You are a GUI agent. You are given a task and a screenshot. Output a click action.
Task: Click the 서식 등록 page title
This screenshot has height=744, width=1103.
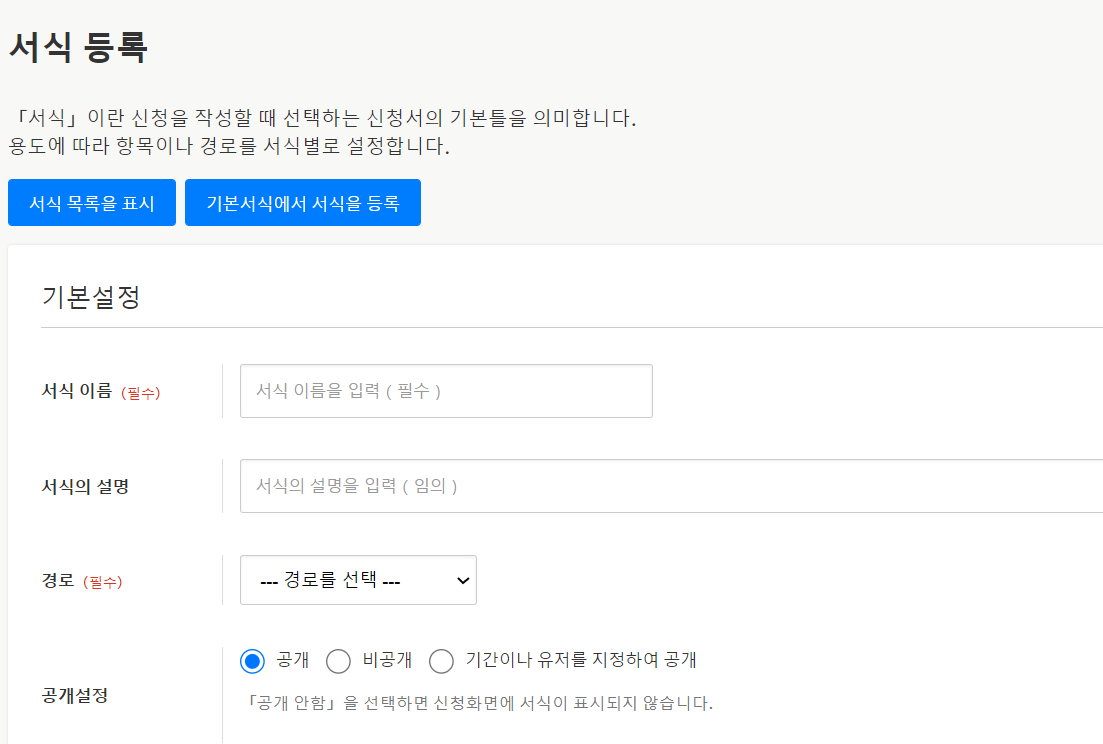coord(78,47)
